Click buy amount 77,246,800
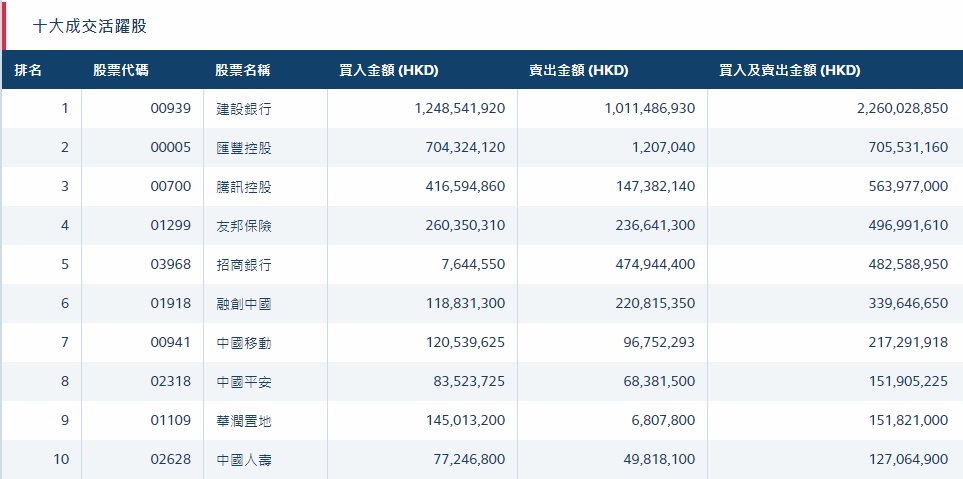The height and width of the screenshot is (479, 963). tap(470, 459)
